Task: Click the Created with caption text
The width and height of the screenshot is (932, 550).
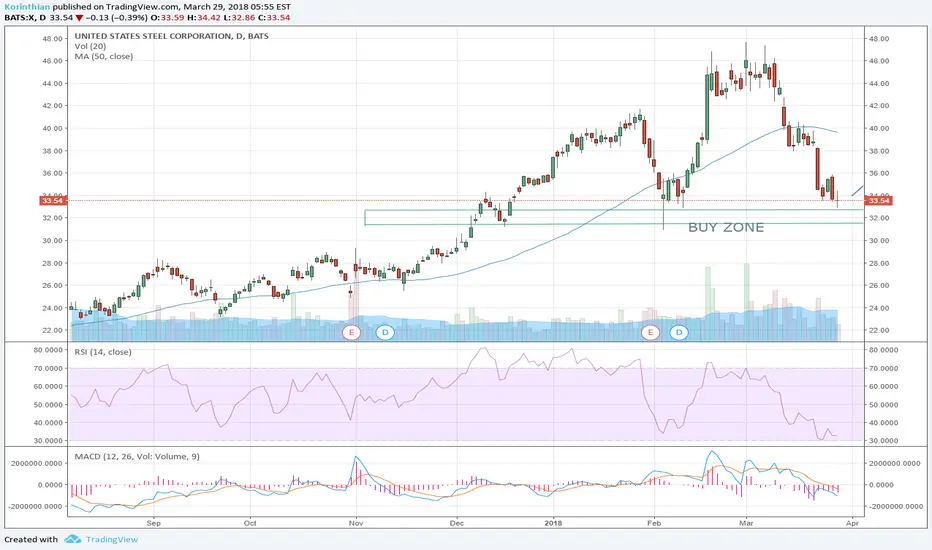Action: (31, 539)
